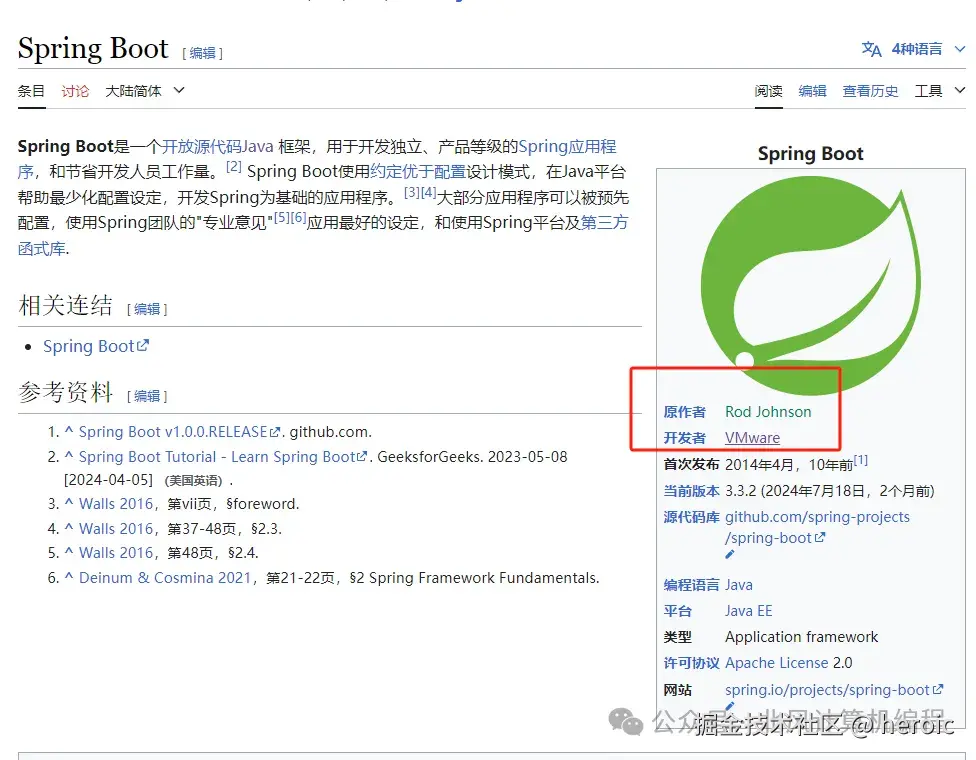Click the external-link icon after v1.0.0.RELEASE

(x=274, y=433)
